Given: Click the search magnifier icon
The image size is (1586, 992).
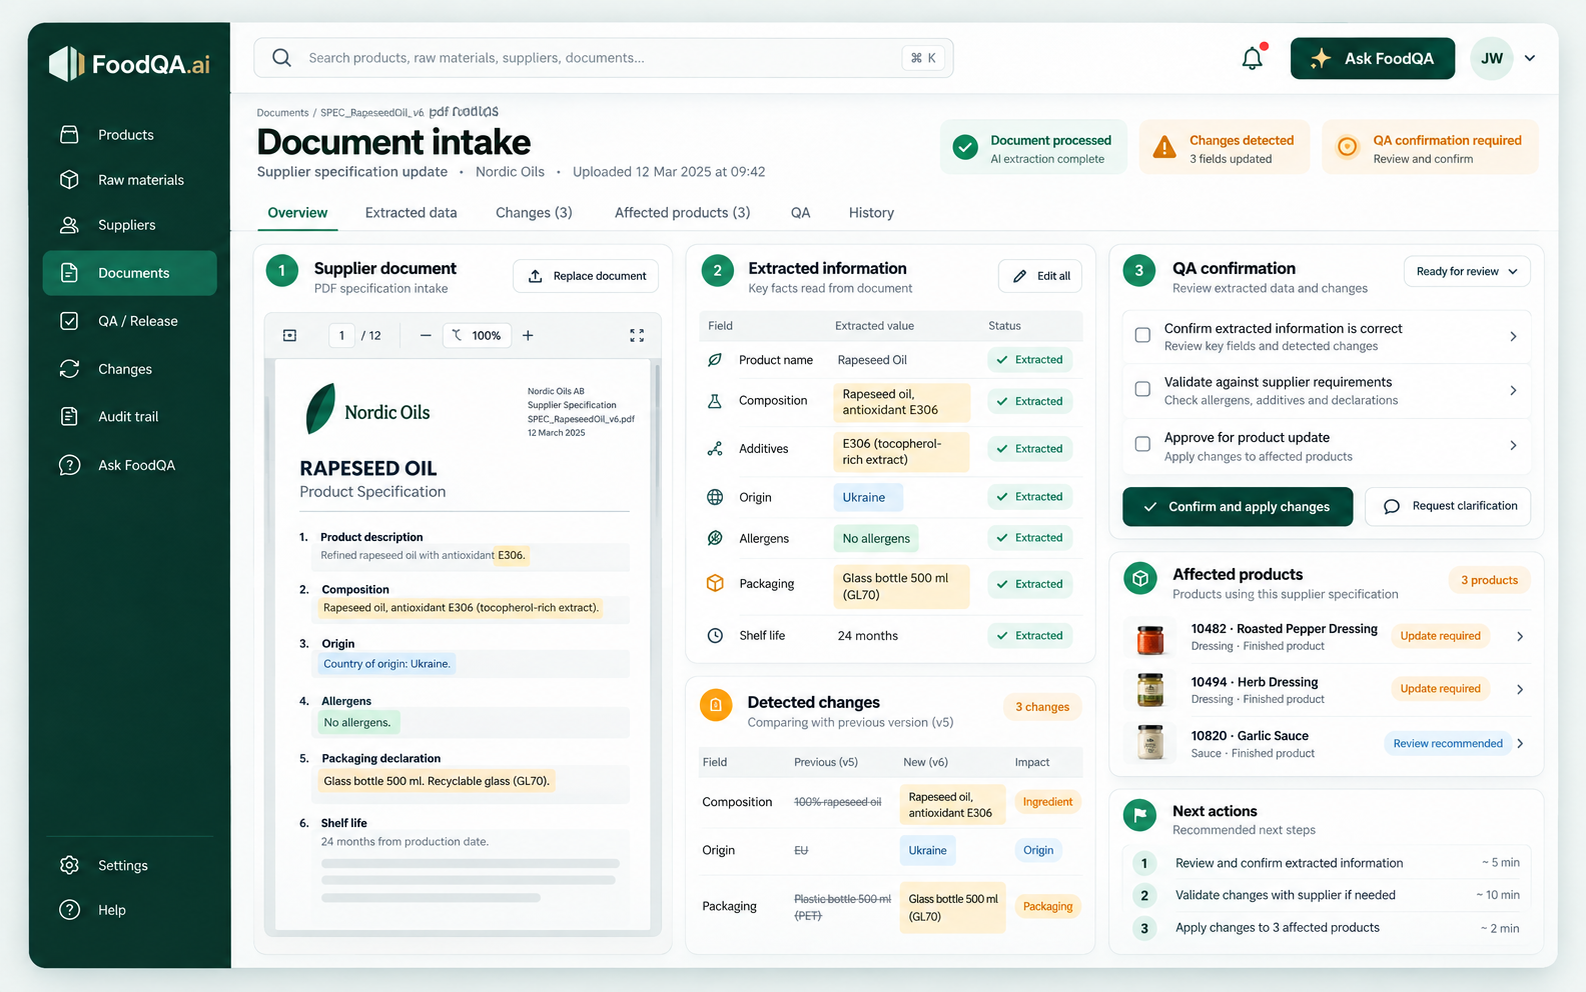Looking at the screenshot, I should tap(282, 58).
